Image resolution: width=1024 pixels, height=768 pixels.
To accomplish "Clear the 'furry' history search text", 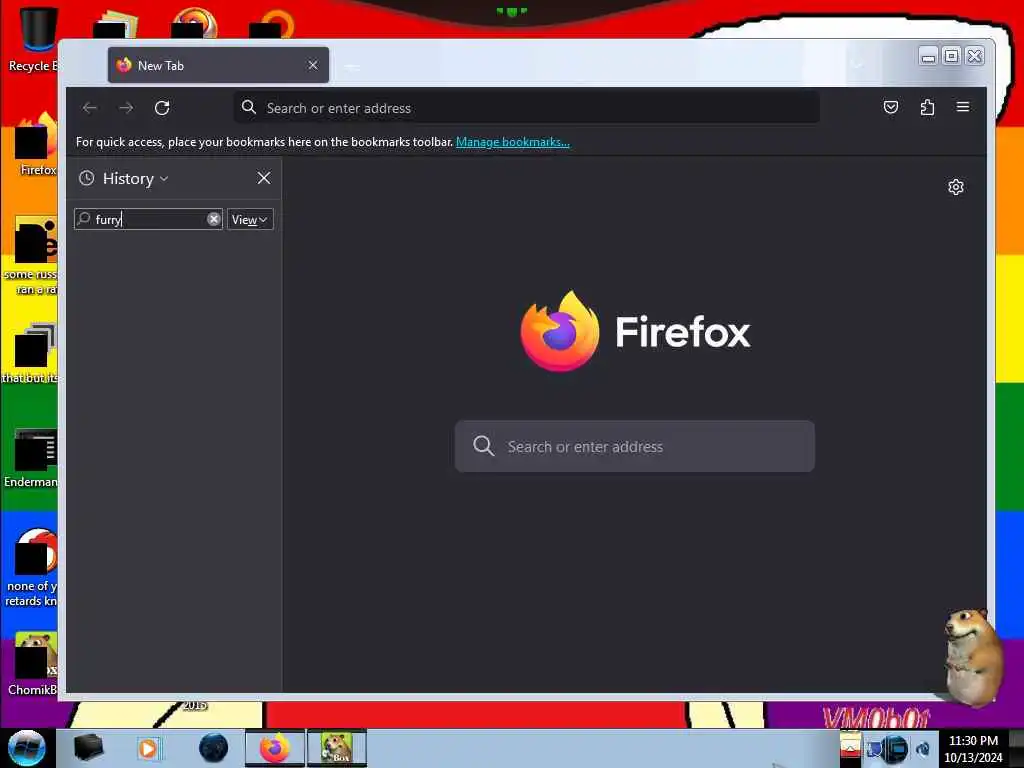I will pyautogui.click(x=214, y=219).
